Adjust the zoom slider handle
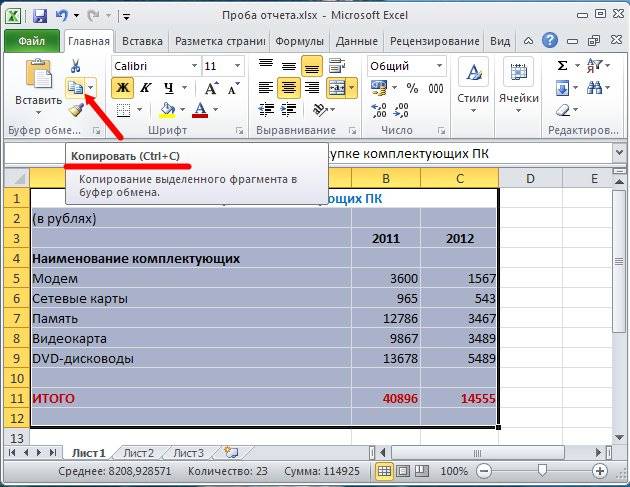 542,470
